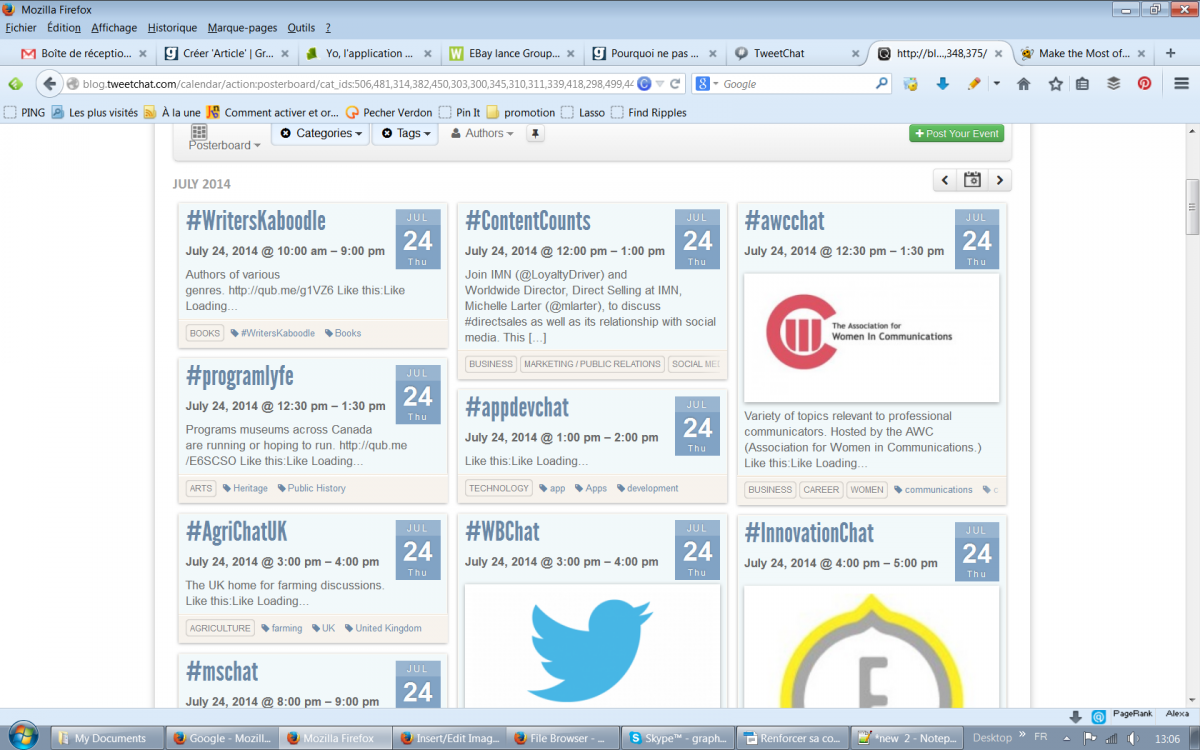Click the Find Ripples bookmark
Image resolution: width=1200 pixels, height=750 pixels.
(649, 113)
